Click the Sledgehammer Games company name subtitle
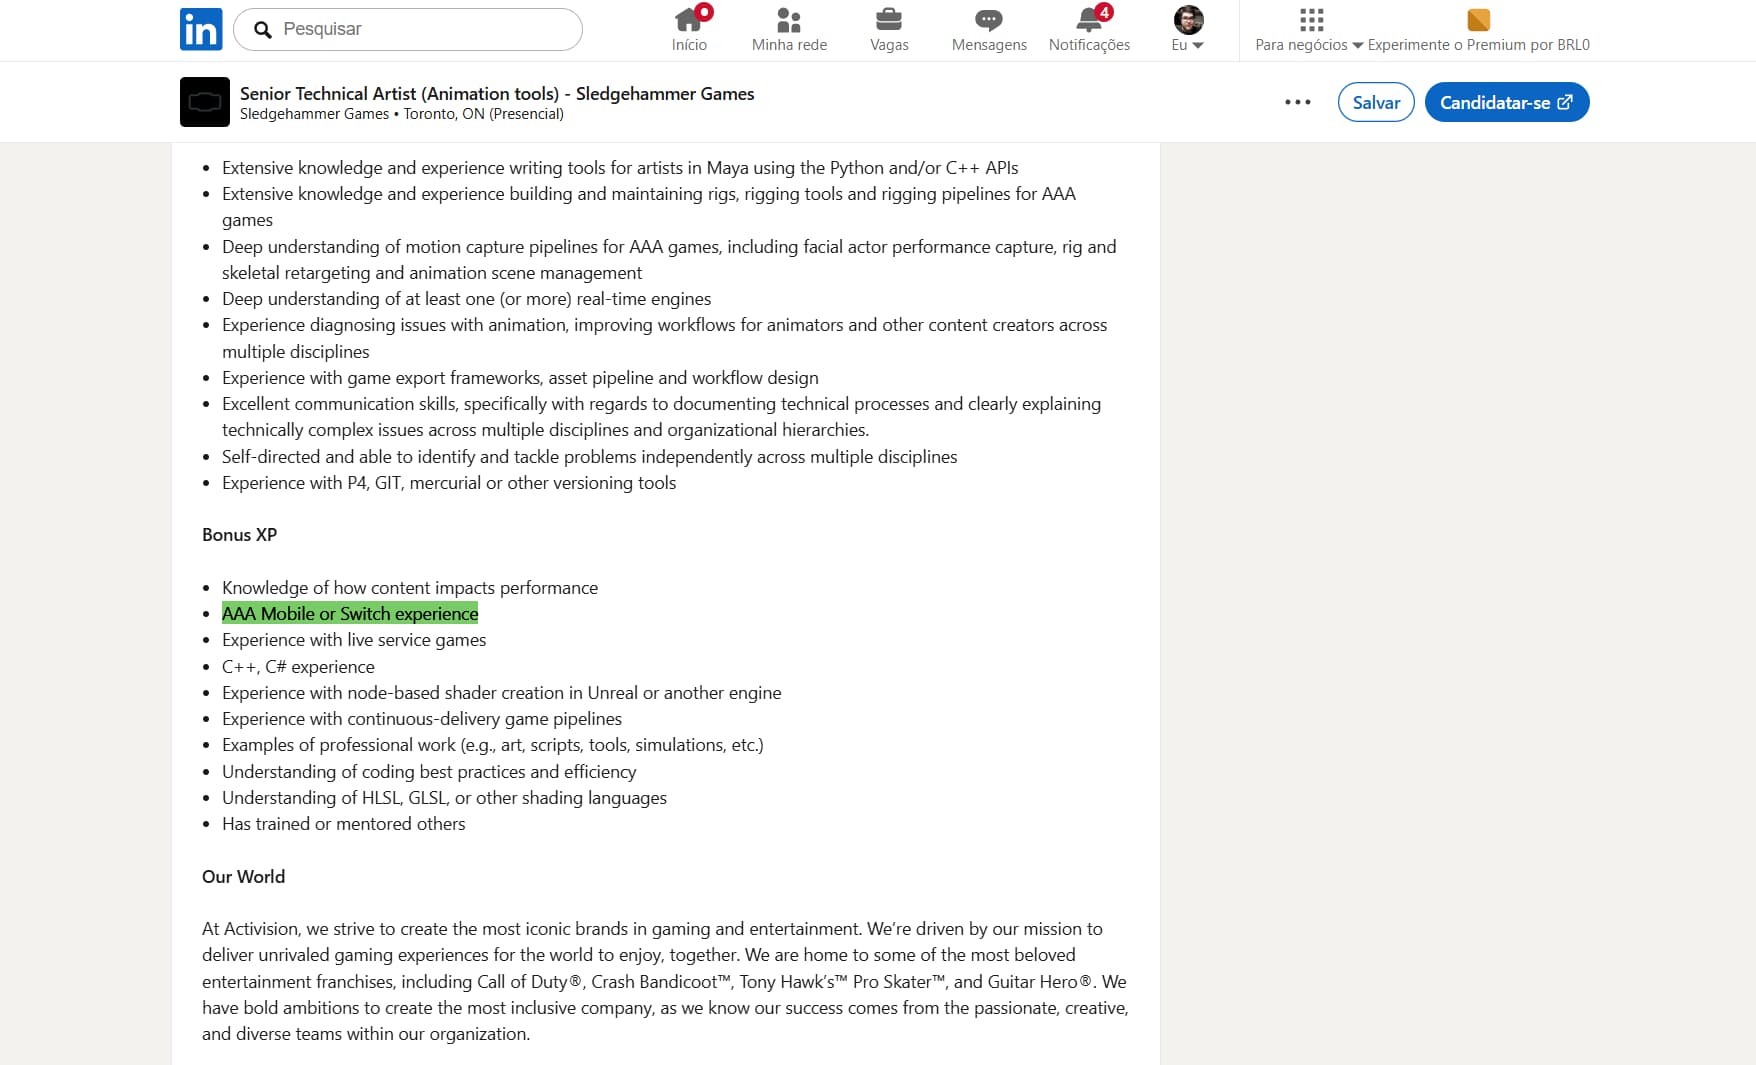 [x=314, y=114]
